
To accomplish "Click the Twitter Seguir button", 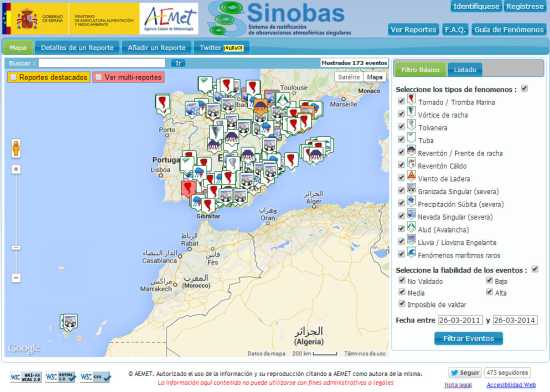I will [464, 373].
